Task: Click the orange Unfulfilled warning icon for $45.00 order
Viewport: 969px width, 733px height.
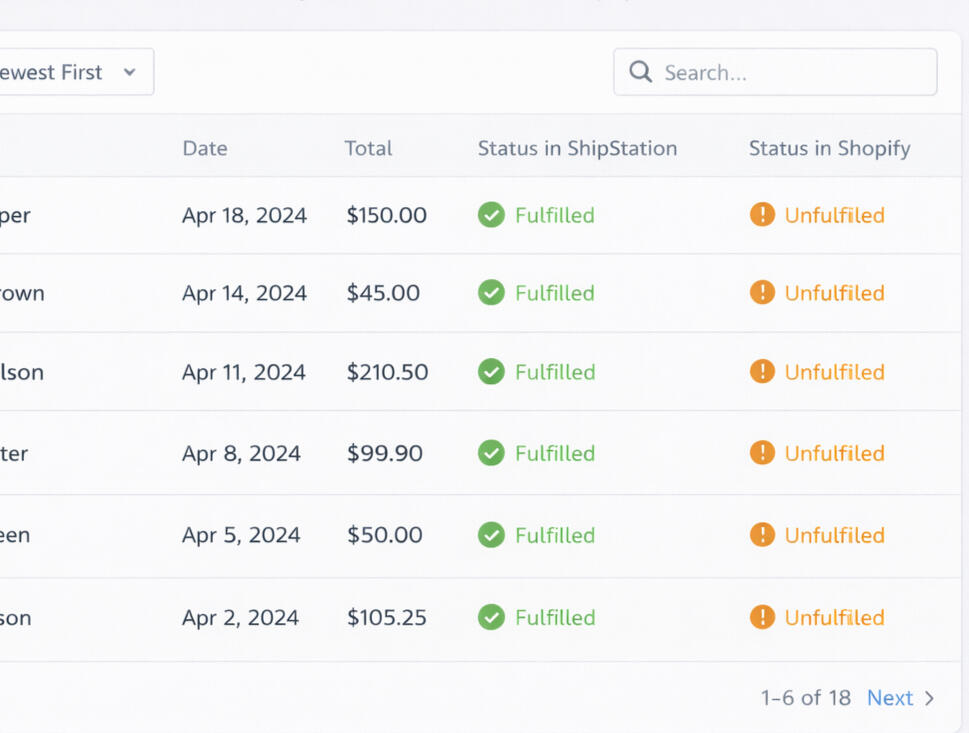Action: coord(762,293)
